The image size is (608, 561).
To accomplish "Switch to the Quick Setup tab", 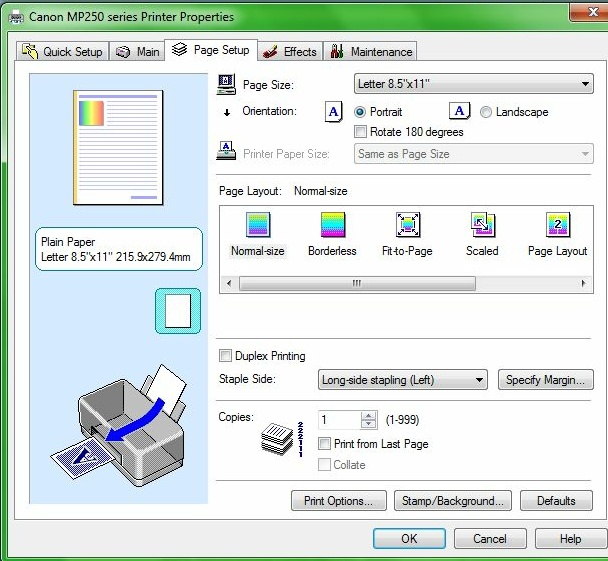I will (63, 52).
